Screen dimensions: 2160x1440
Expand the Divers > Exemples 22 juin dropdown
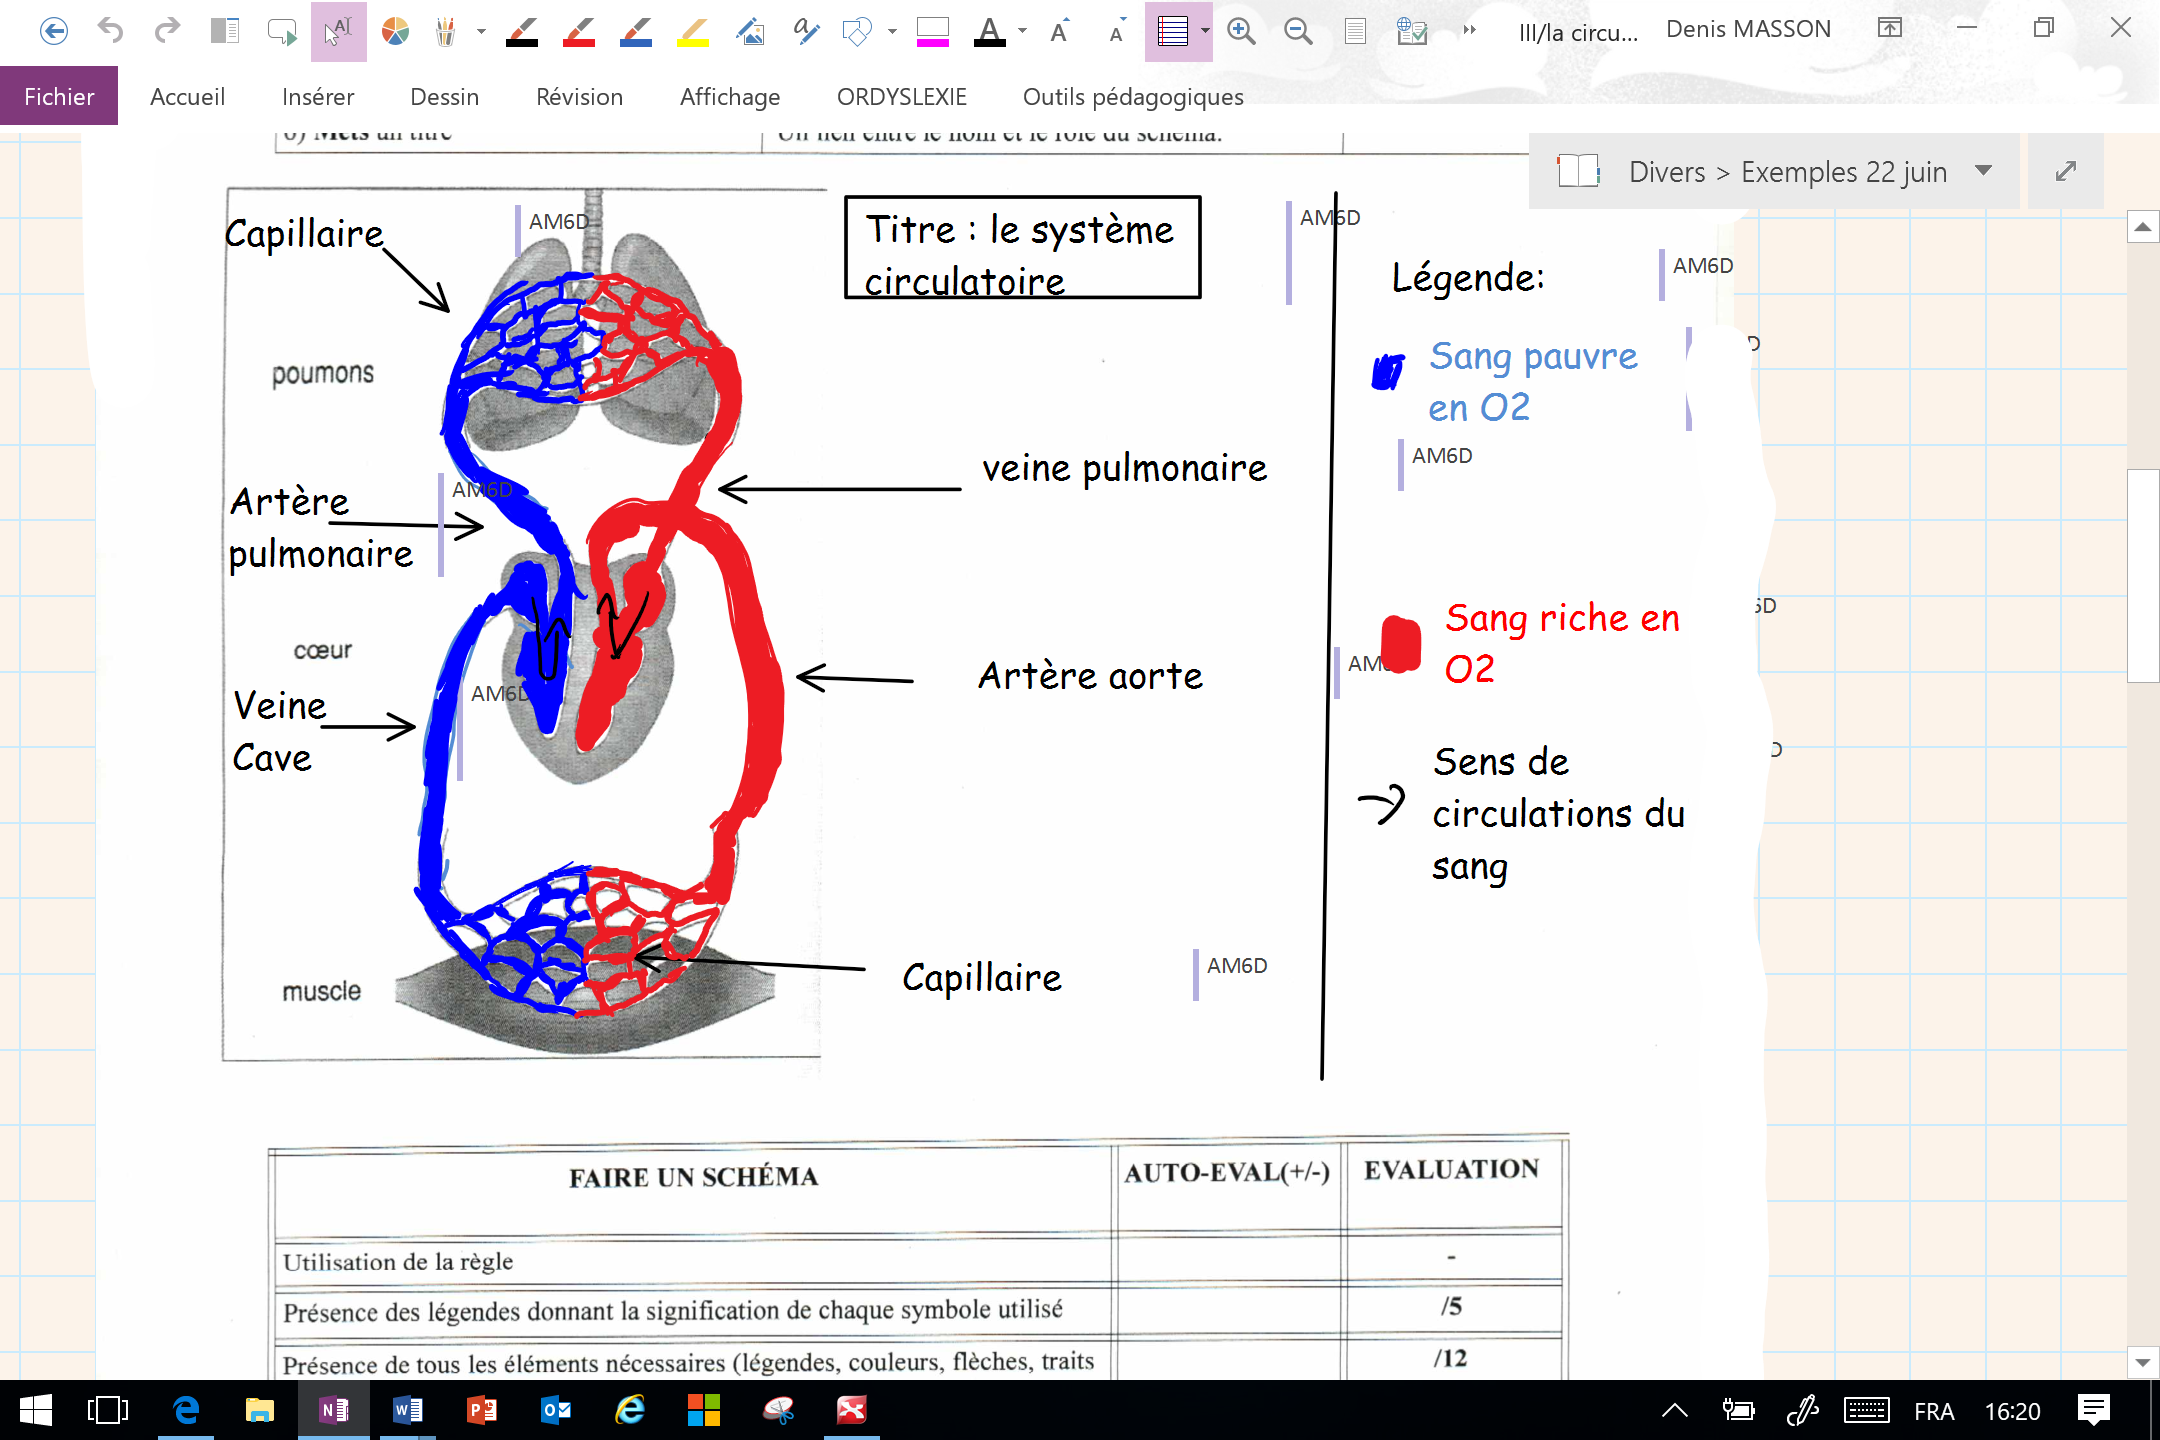click(x=1984, y=171)
